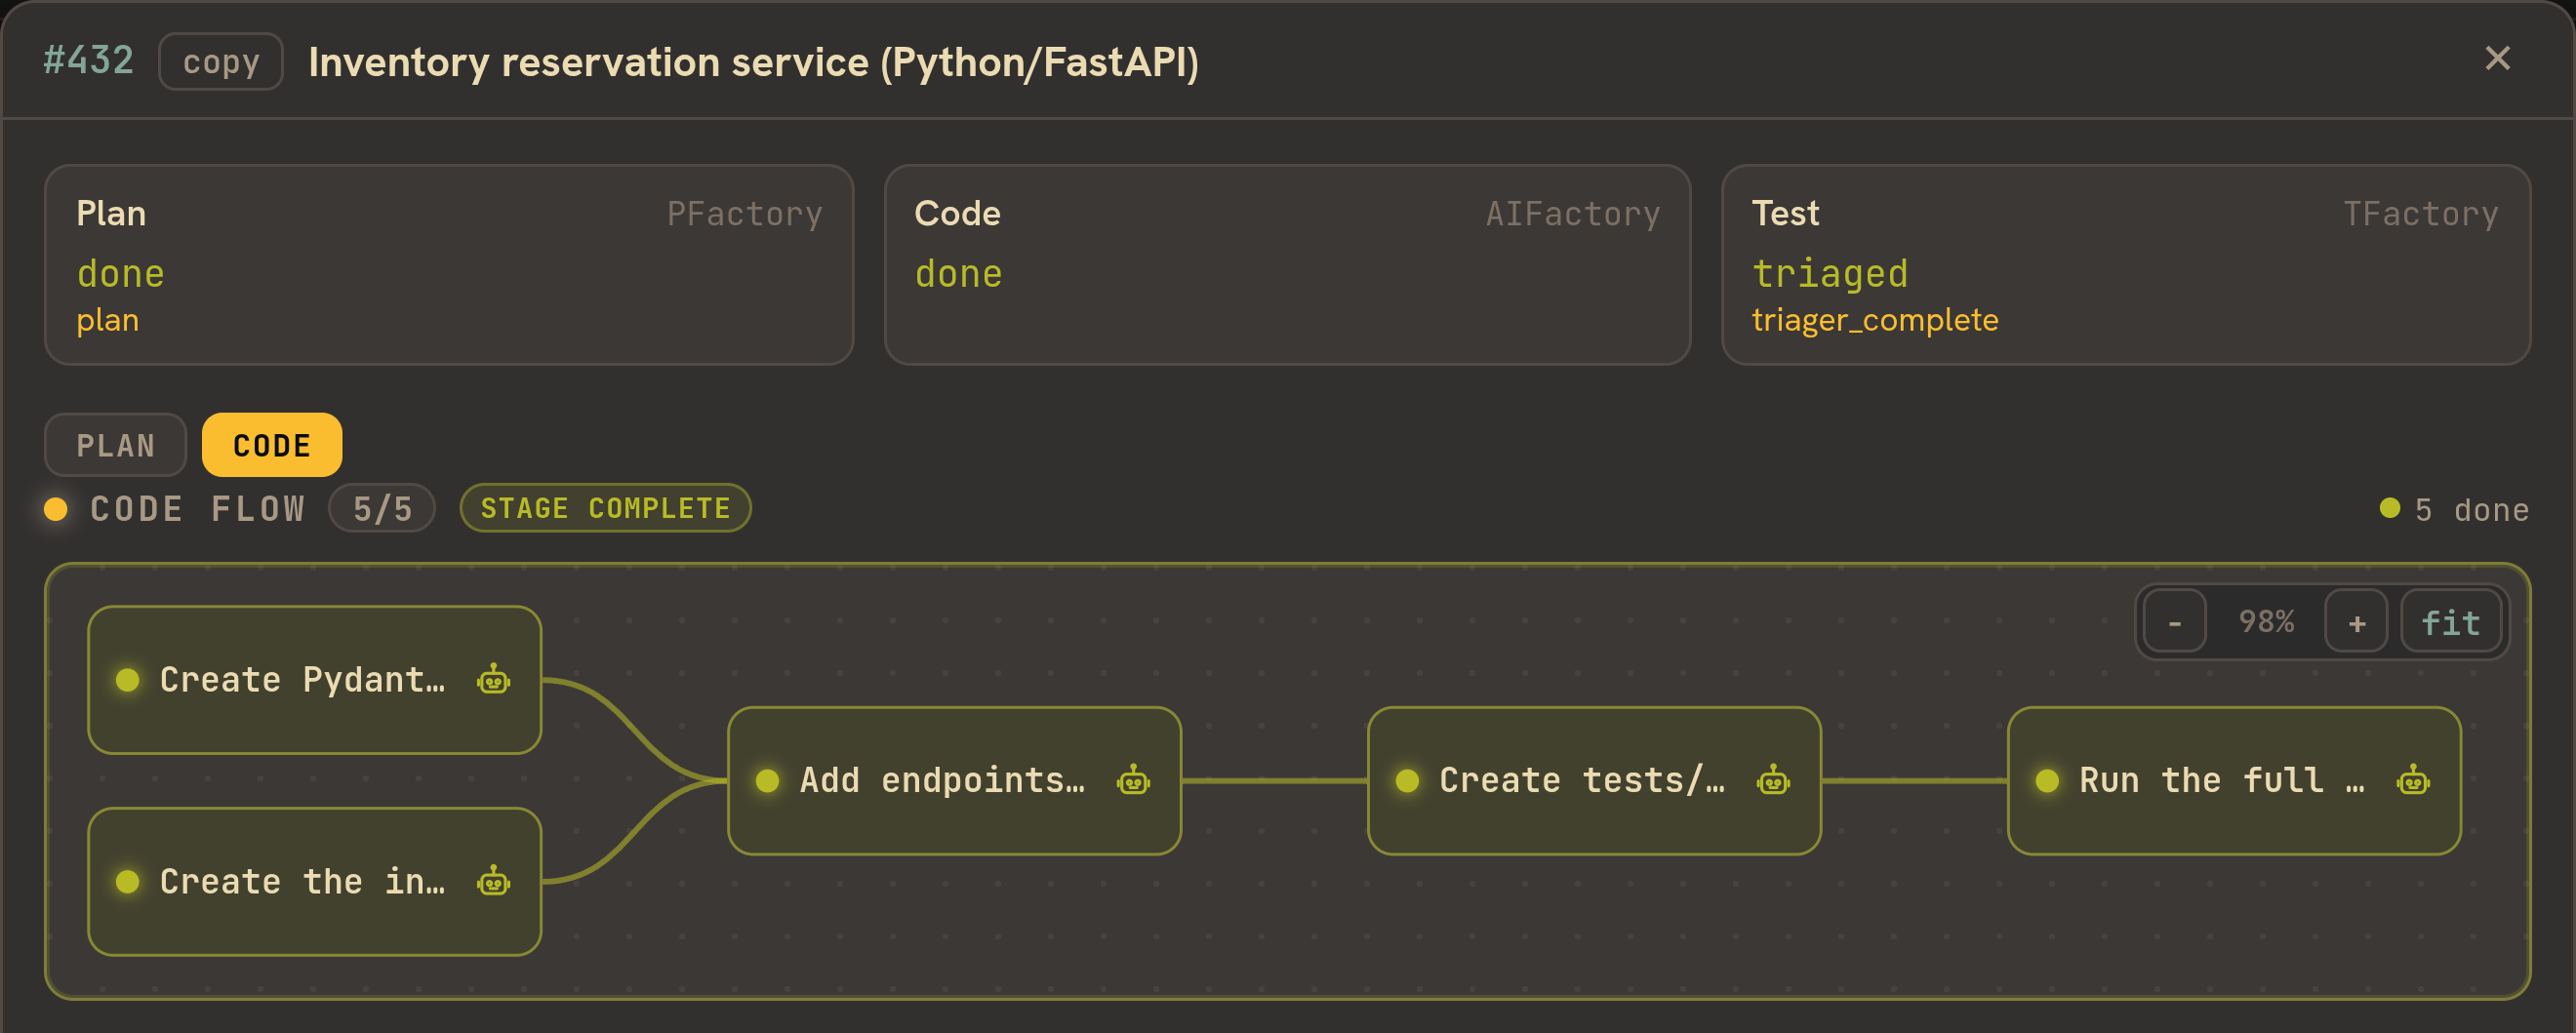Image resolution: width=2576 pixels, height=1033 pixels.
Task: Click the AIFactory label
Action: [1572, 213]
